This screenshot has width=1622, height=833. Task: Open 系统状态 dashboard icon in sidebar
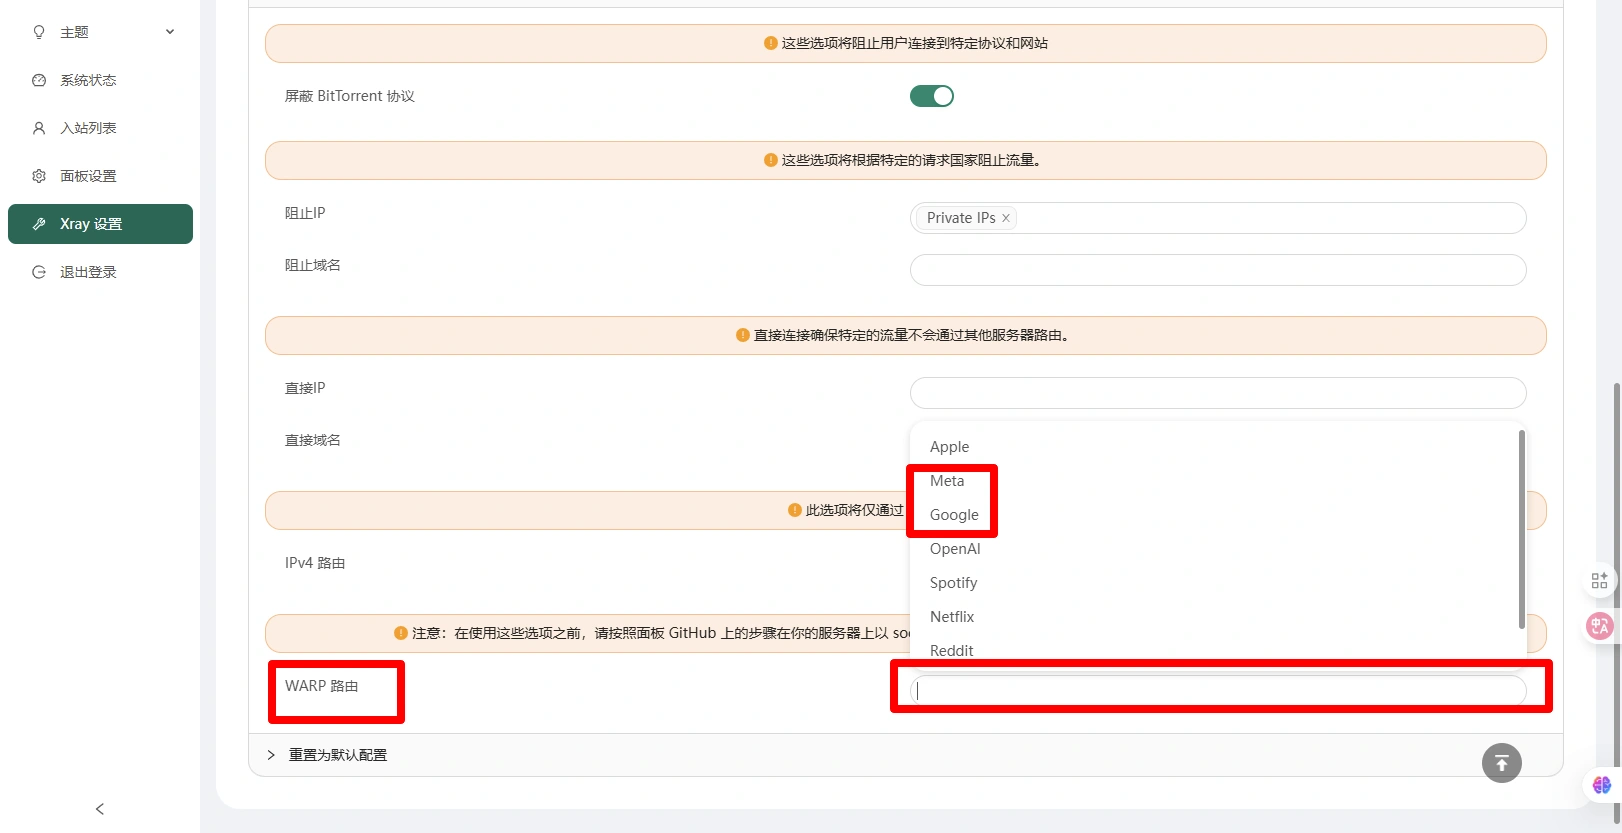39,80
